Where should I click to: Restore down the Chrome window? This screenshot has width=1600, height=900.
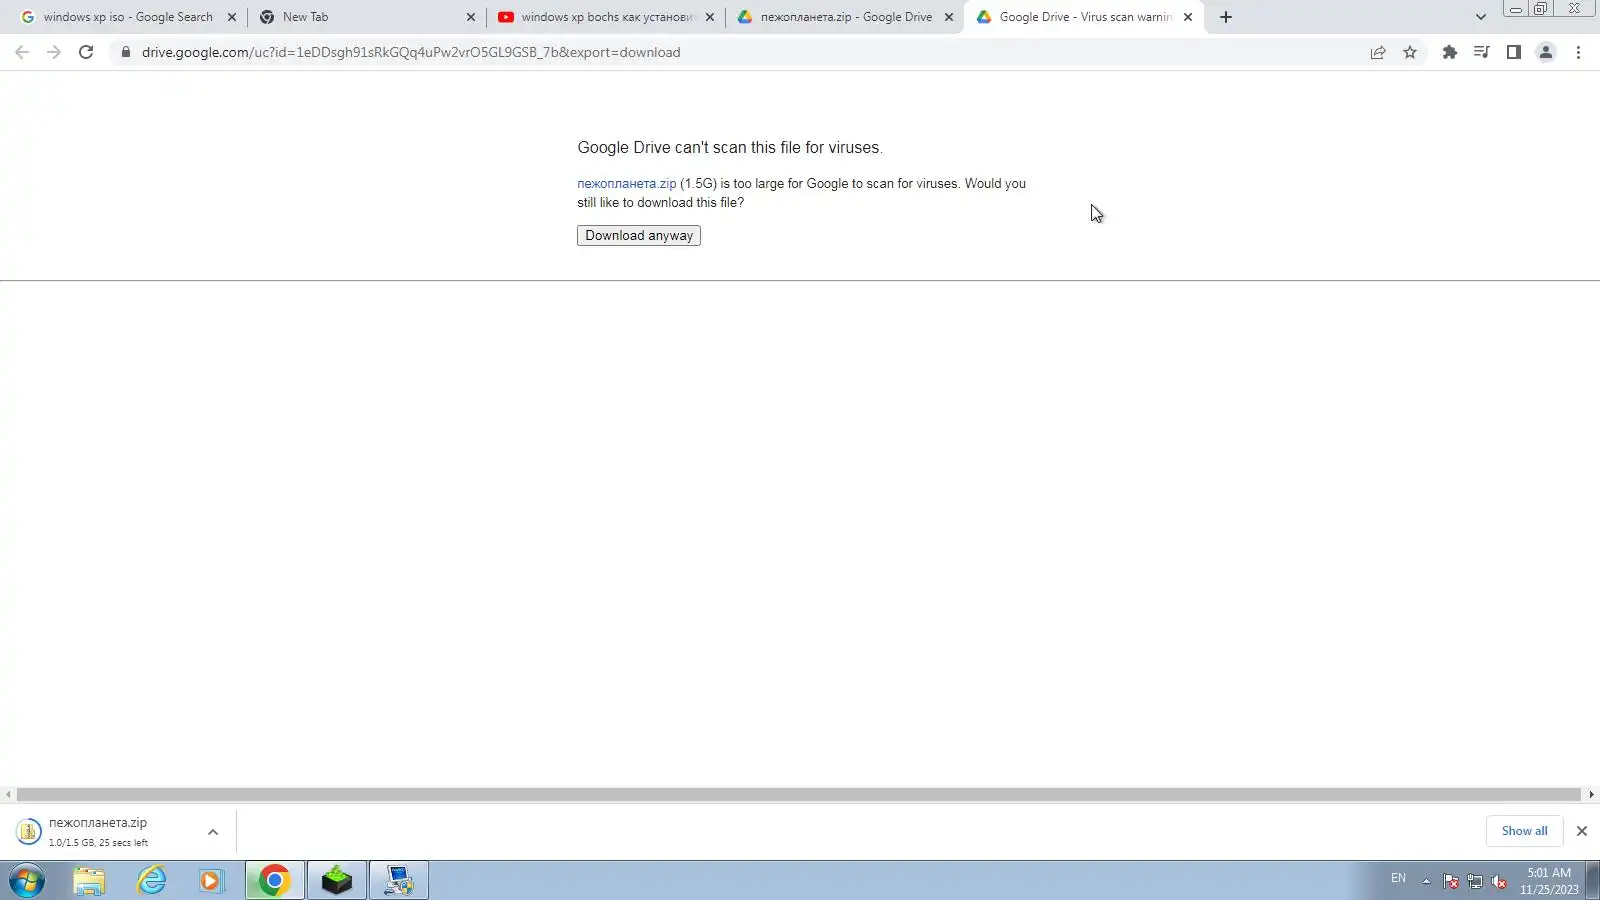click(1541, 9)
